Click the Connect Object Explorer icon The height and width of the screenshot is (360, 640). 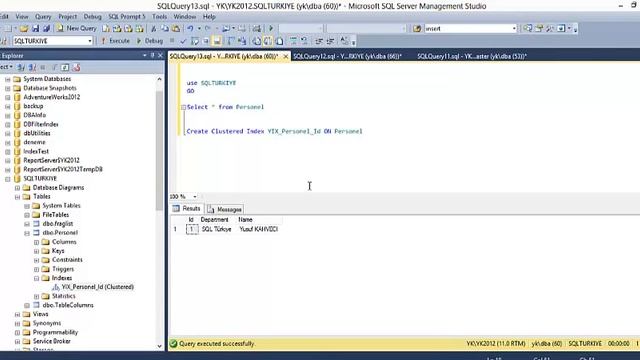(x=21, y=67)
